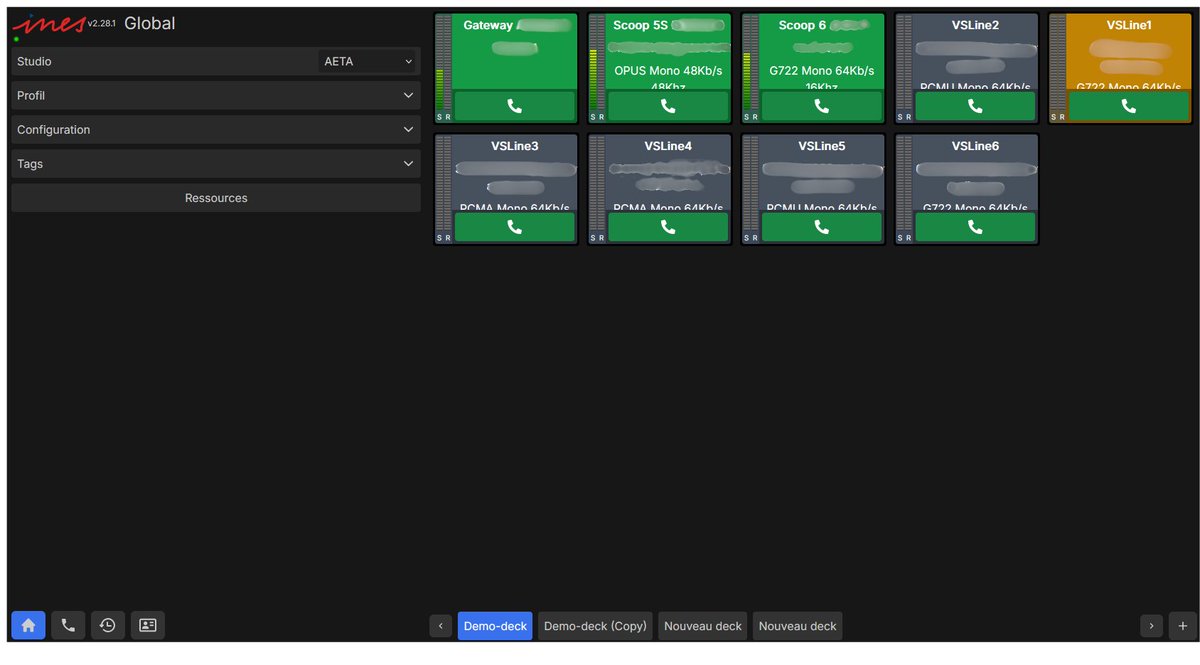Open the phone calls view in bottom bar

68,626
